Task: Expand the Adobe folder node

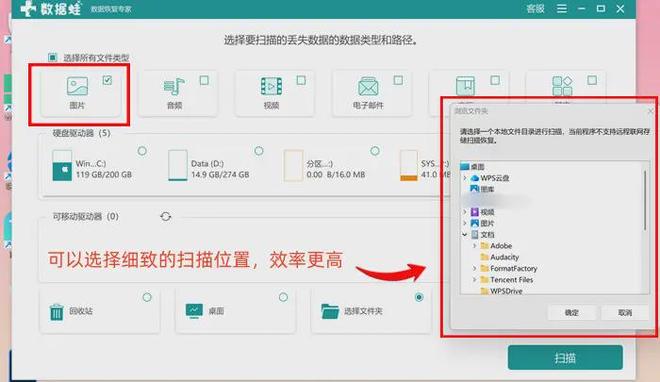Action: point(474,246)
